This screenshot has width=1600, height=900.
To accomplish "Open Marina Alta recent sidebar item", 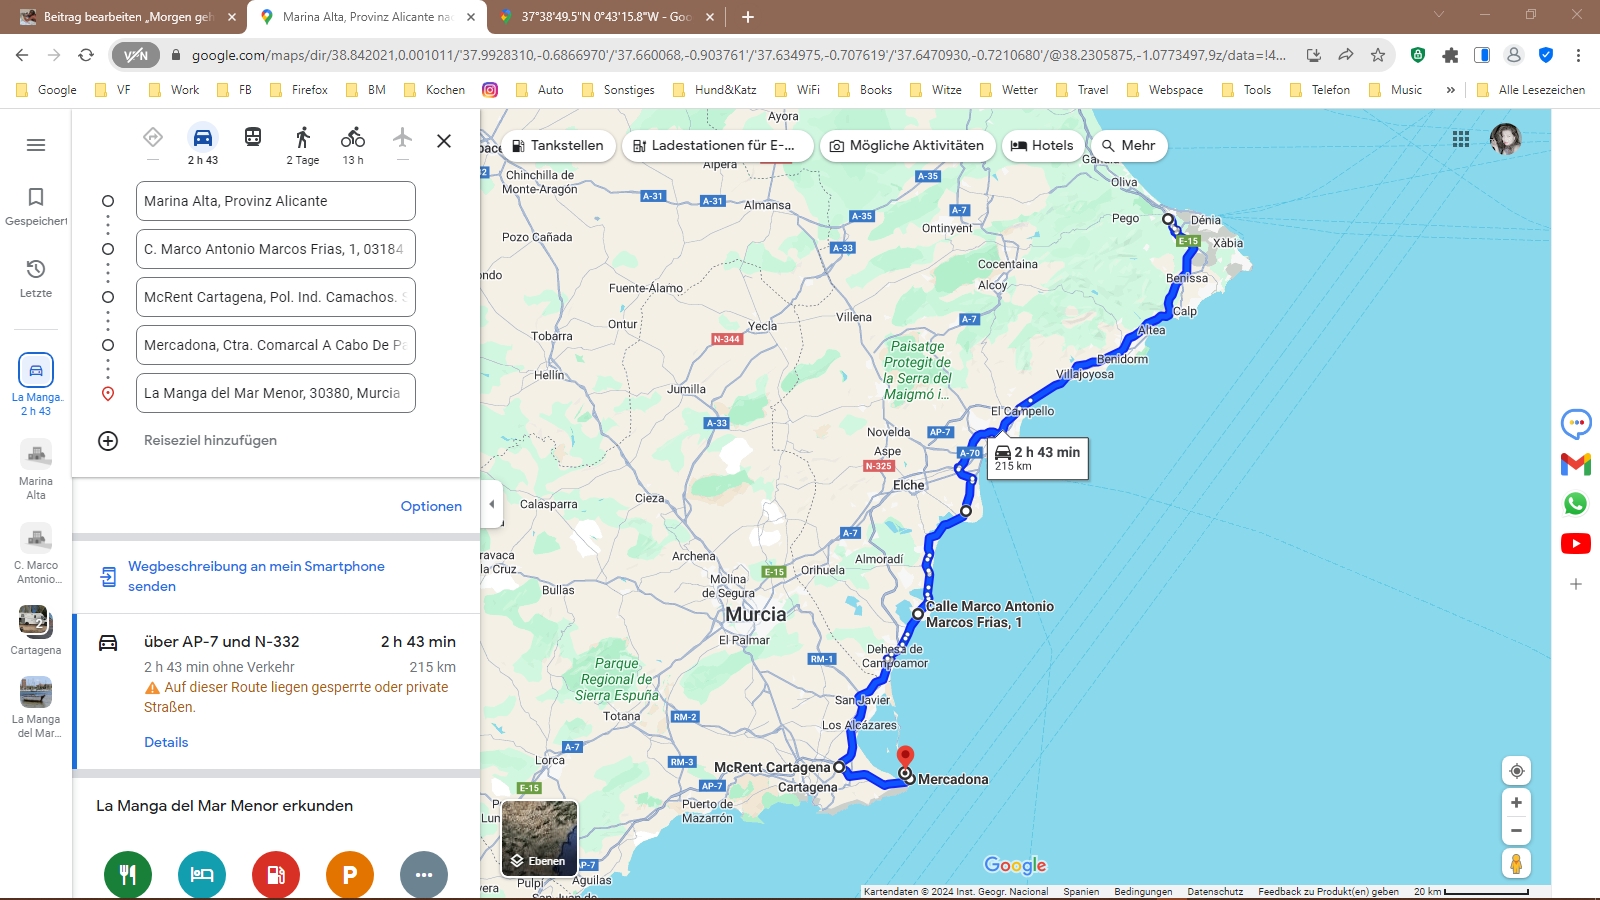I will tap(36, 471).
